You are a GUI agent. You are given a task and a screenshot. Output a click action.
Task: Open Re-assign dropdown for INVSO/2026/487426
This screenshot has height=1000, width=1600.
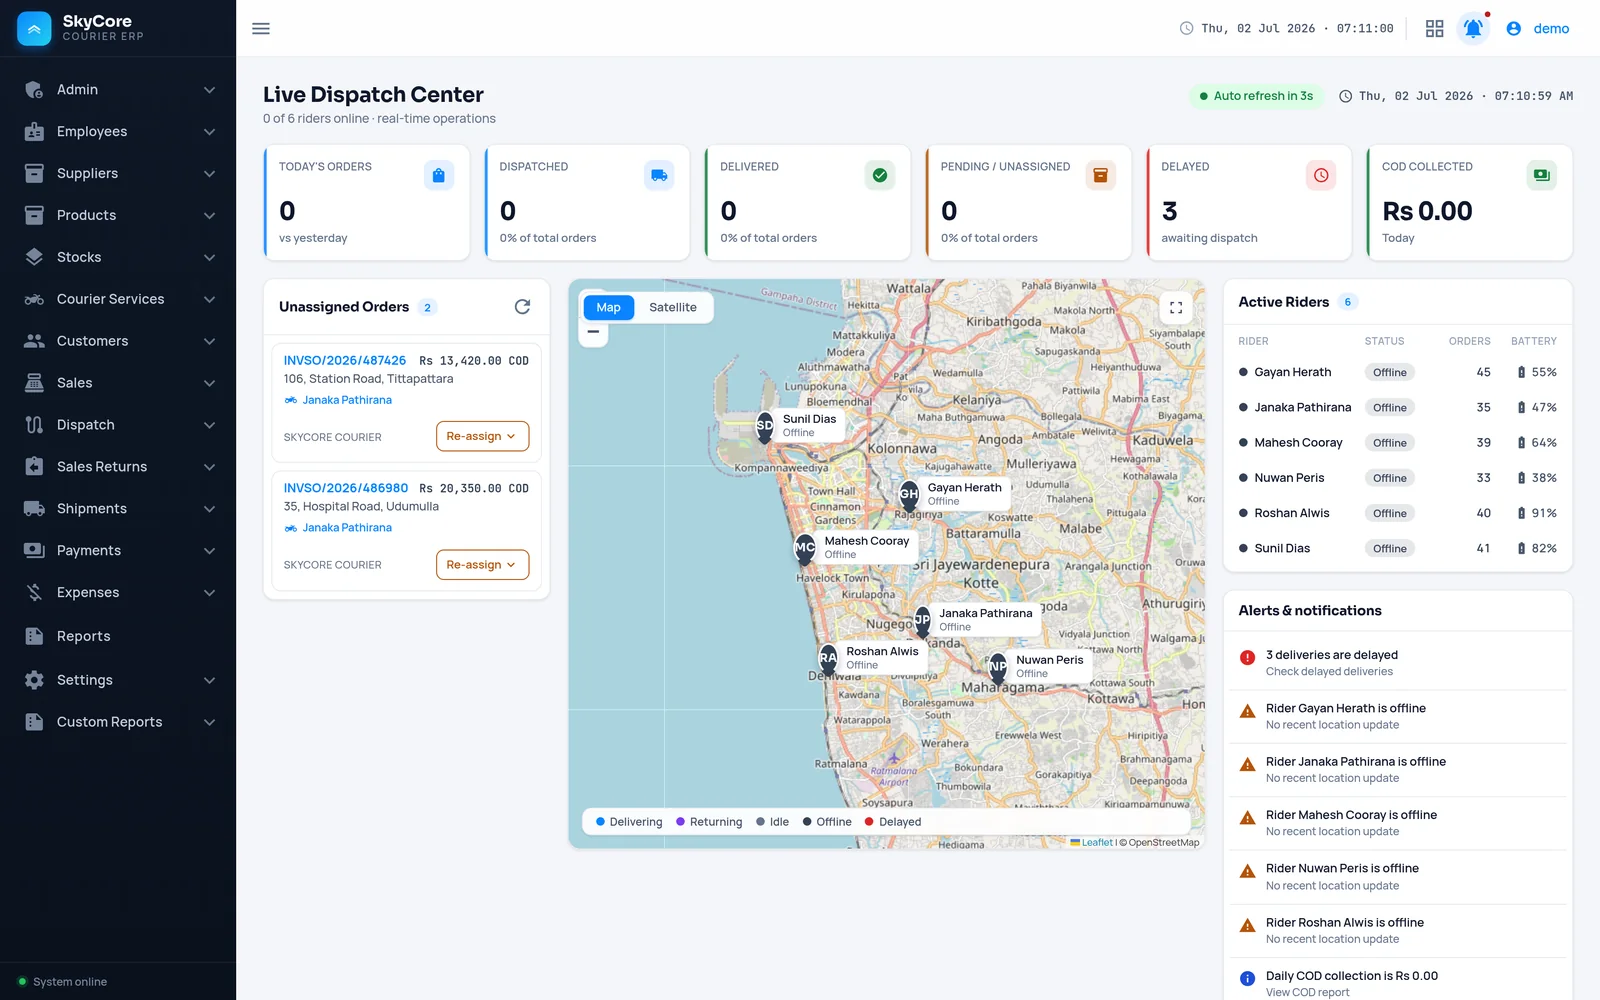pyautogui.click(x=482, y=436)
